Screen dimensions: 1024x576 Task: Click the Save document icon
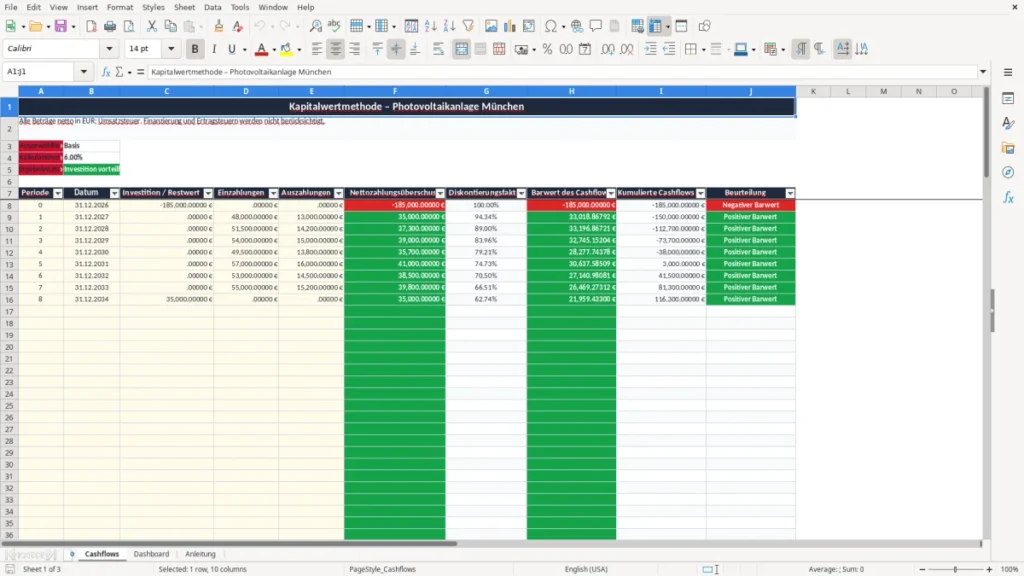tap(61, 26)
